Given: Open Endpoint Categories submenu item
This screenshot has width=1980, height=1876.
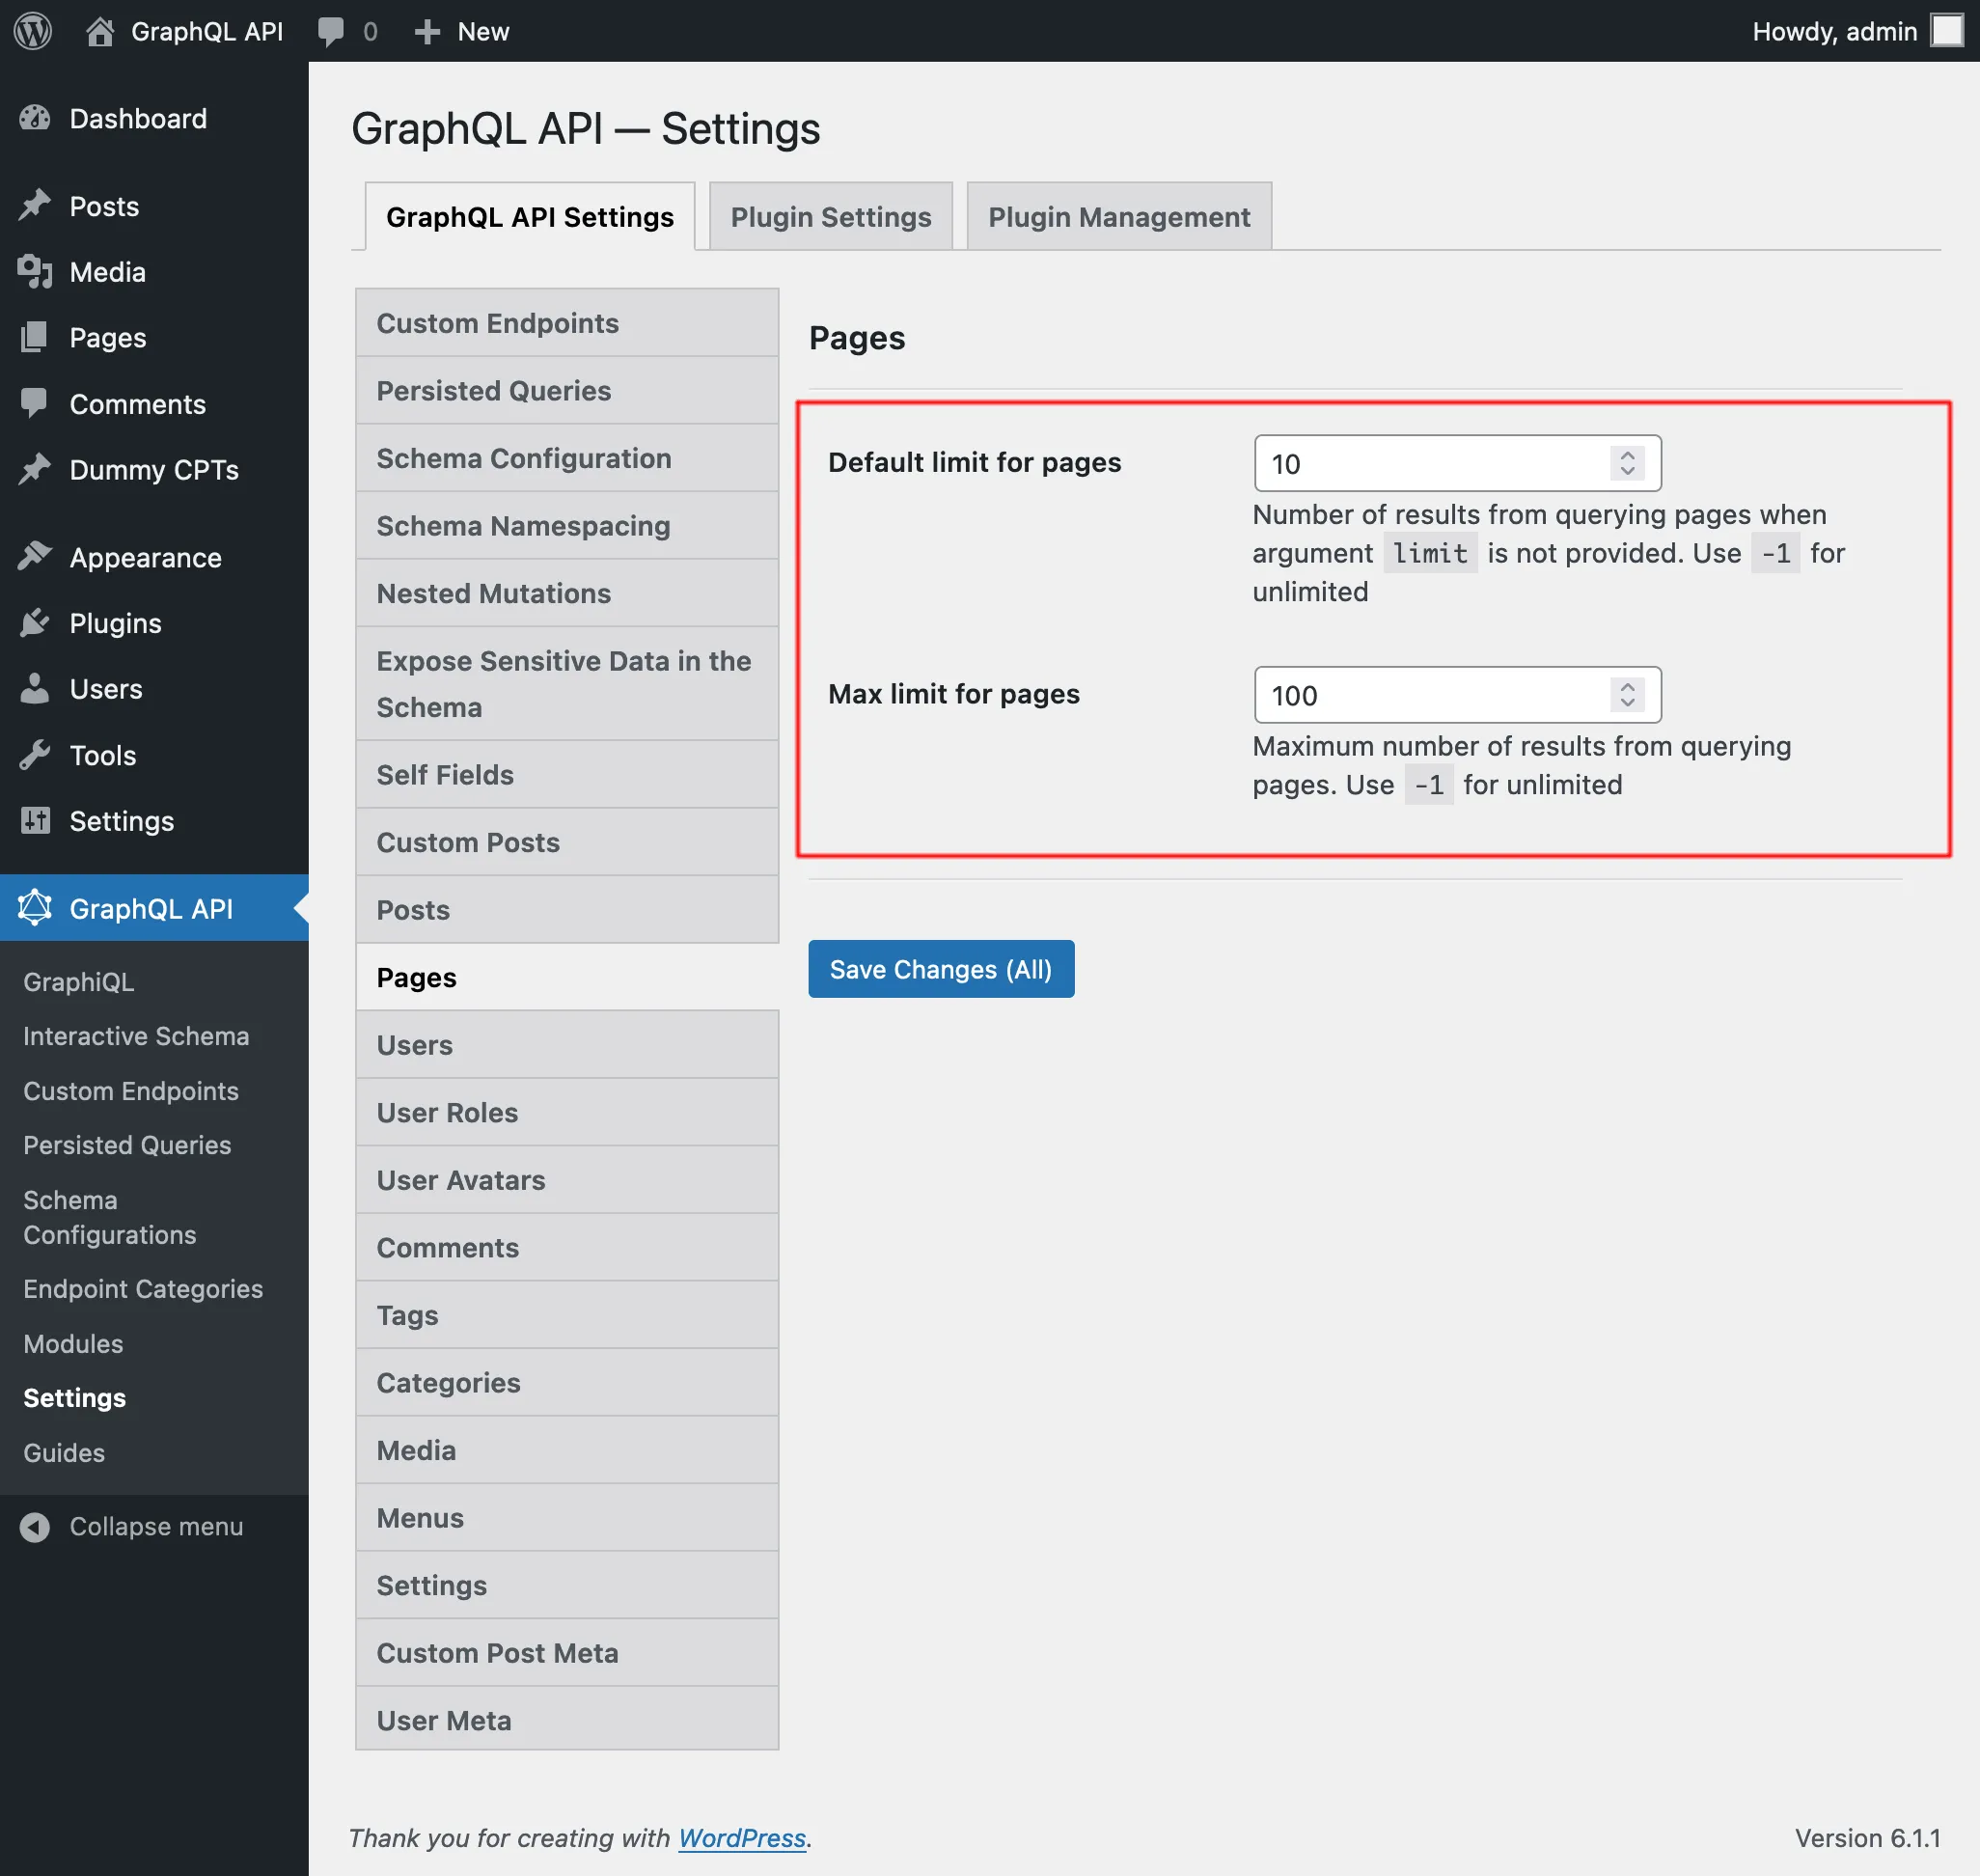Looking at the screenshot, I should click(143, 1289).
